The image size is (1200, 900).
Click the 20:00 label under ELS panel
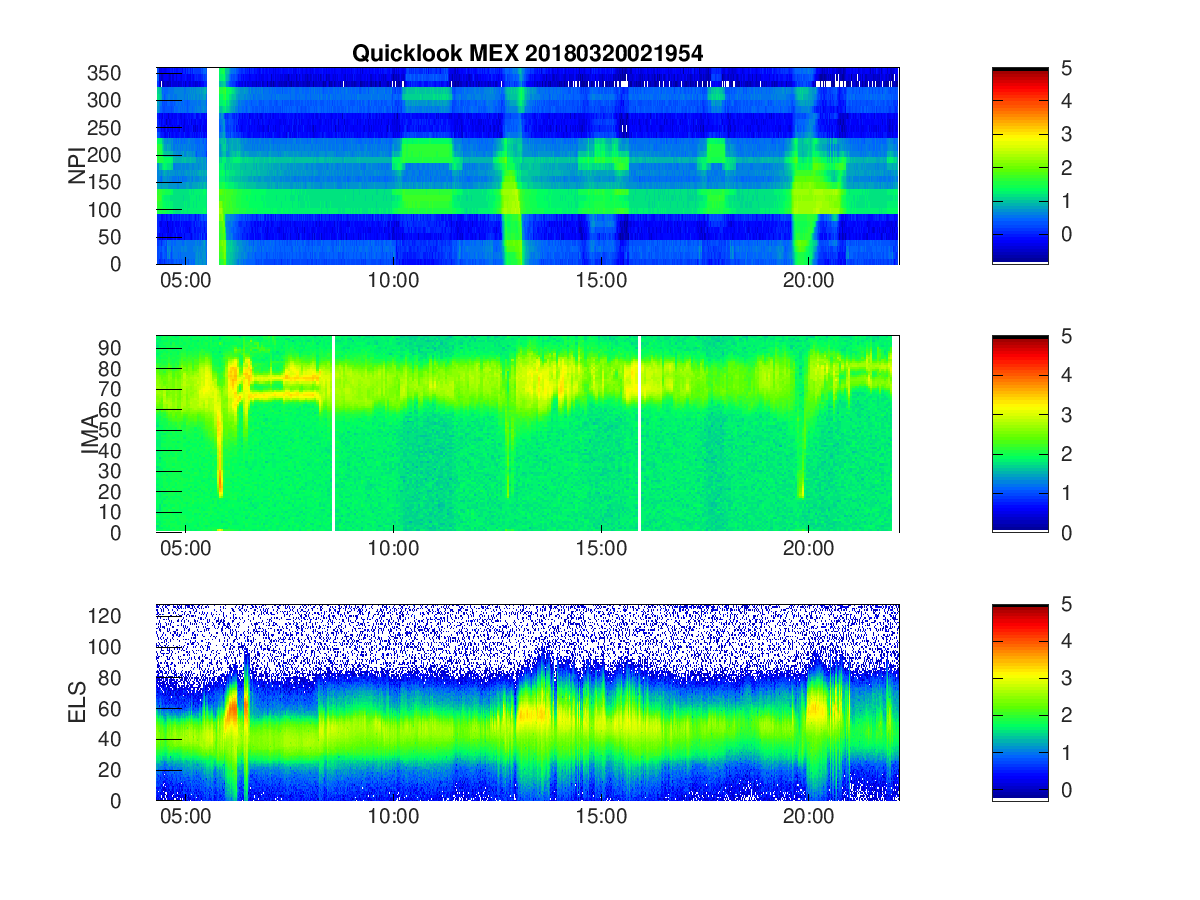coord(808,817)
